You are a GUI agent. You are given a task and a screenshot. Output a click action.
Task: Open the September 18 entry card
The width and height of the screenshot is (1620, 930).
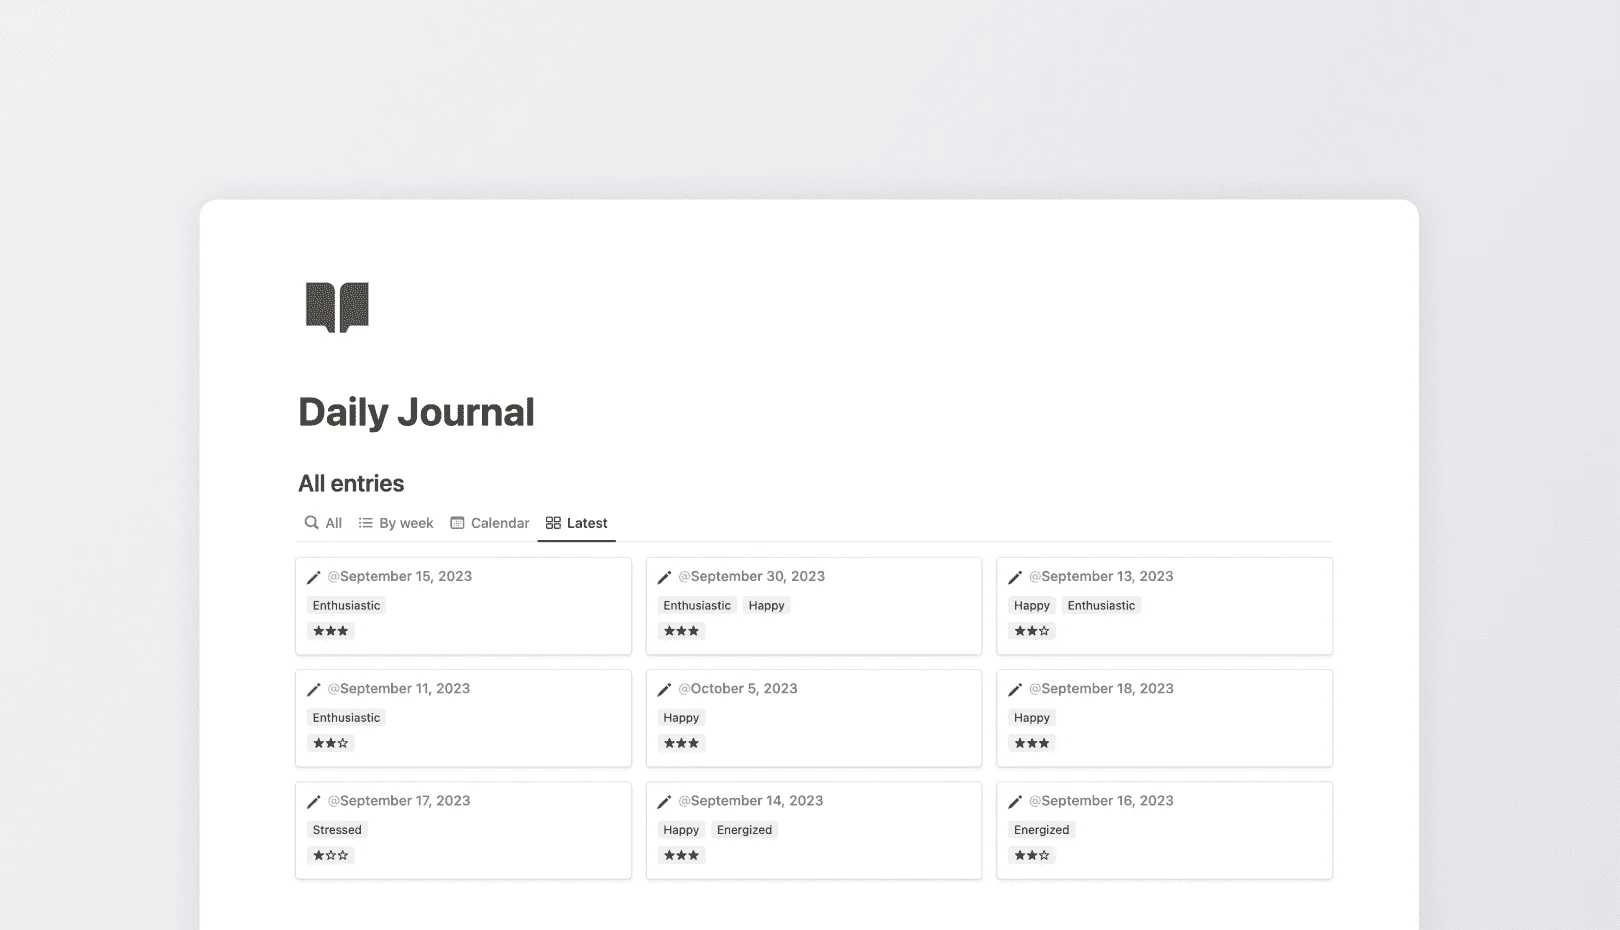tap(1164, 718)
